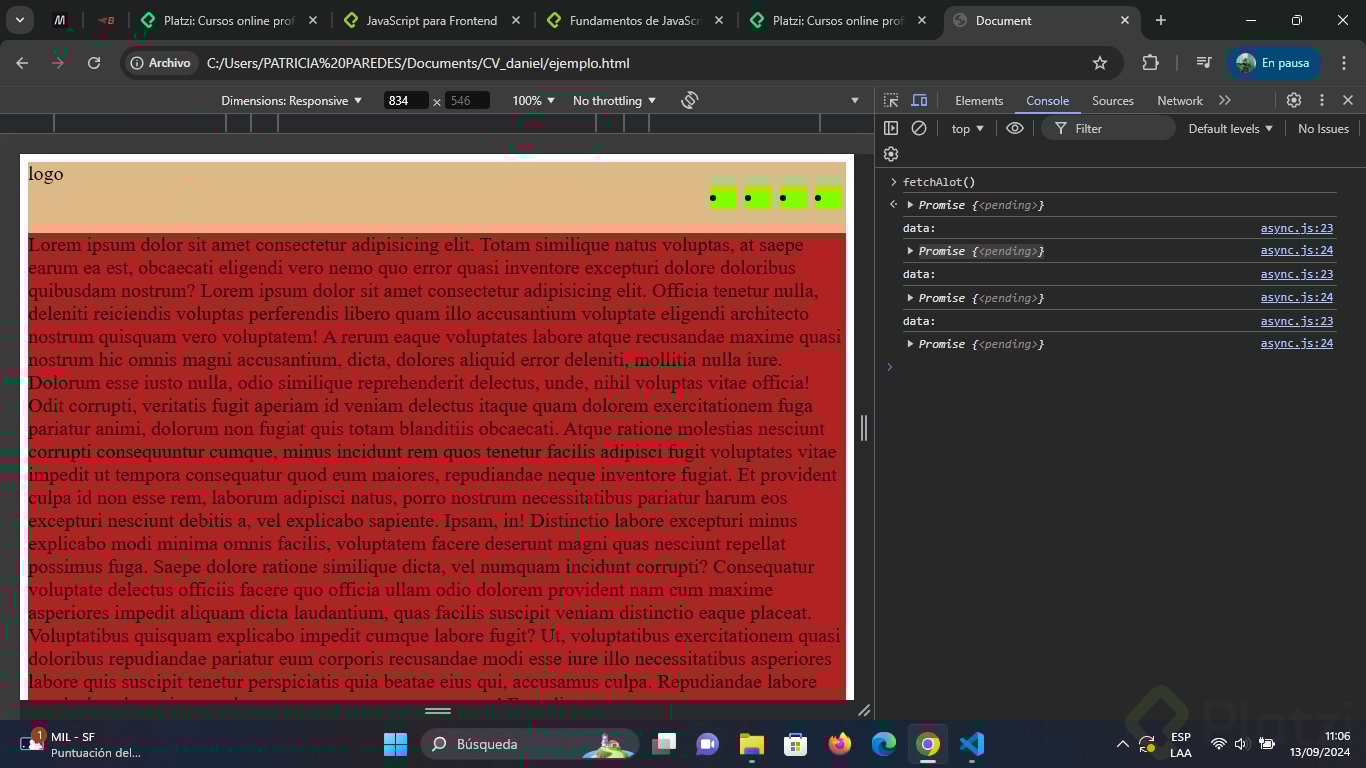The image size is (1366, 768).
Task: Click the viewport right-edge resize handle
Action: [x=864, y=428]
